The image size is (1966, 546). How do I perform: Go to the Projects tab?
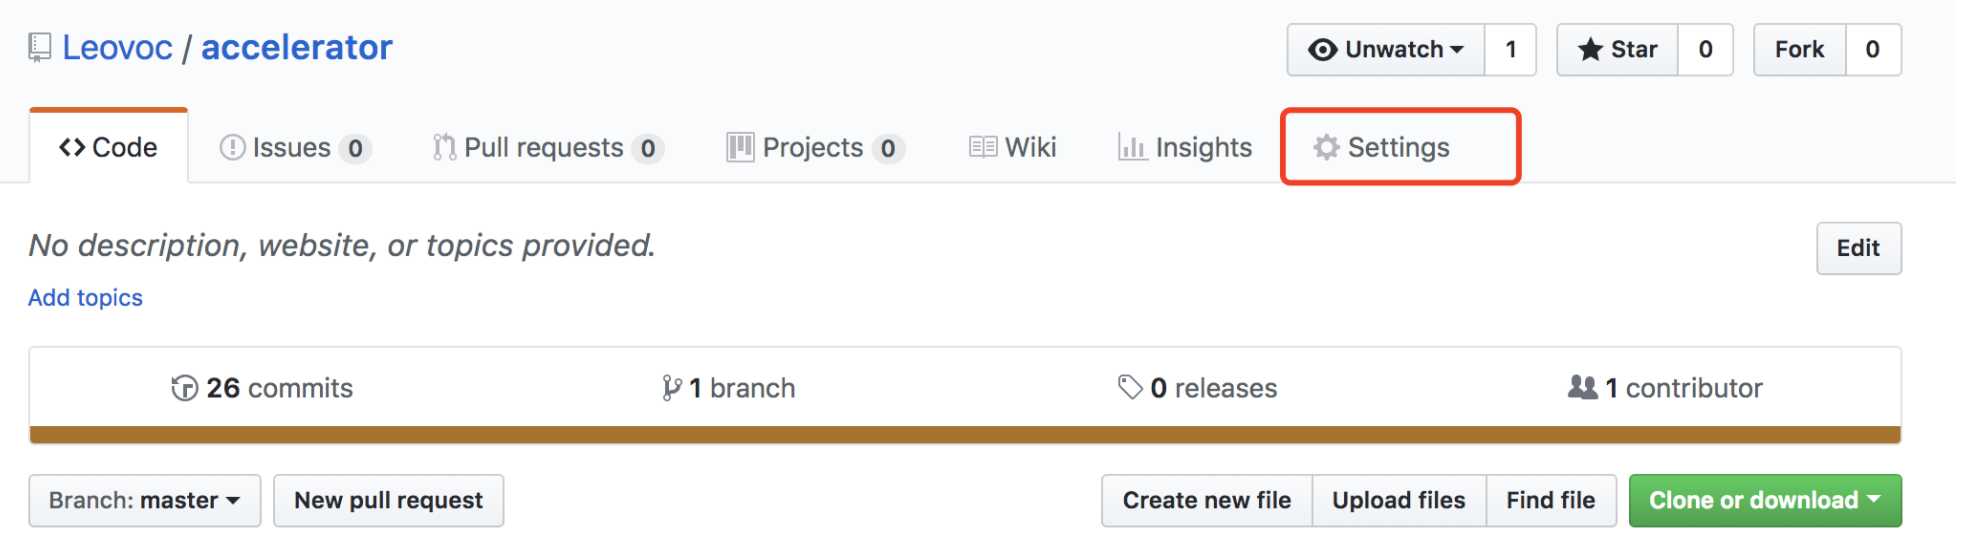click(x=815, y=147)
